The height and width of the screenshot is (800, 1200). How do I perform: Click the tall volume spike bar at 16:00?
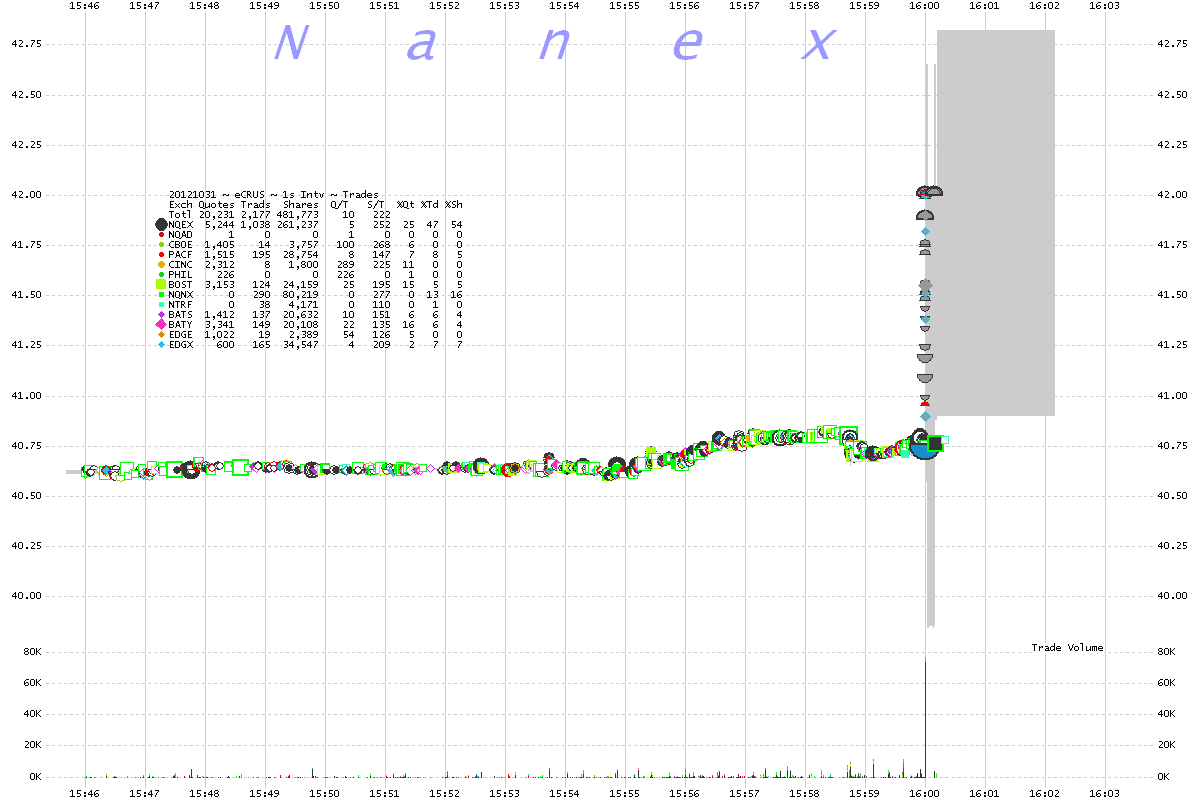[x=925, y=719]
